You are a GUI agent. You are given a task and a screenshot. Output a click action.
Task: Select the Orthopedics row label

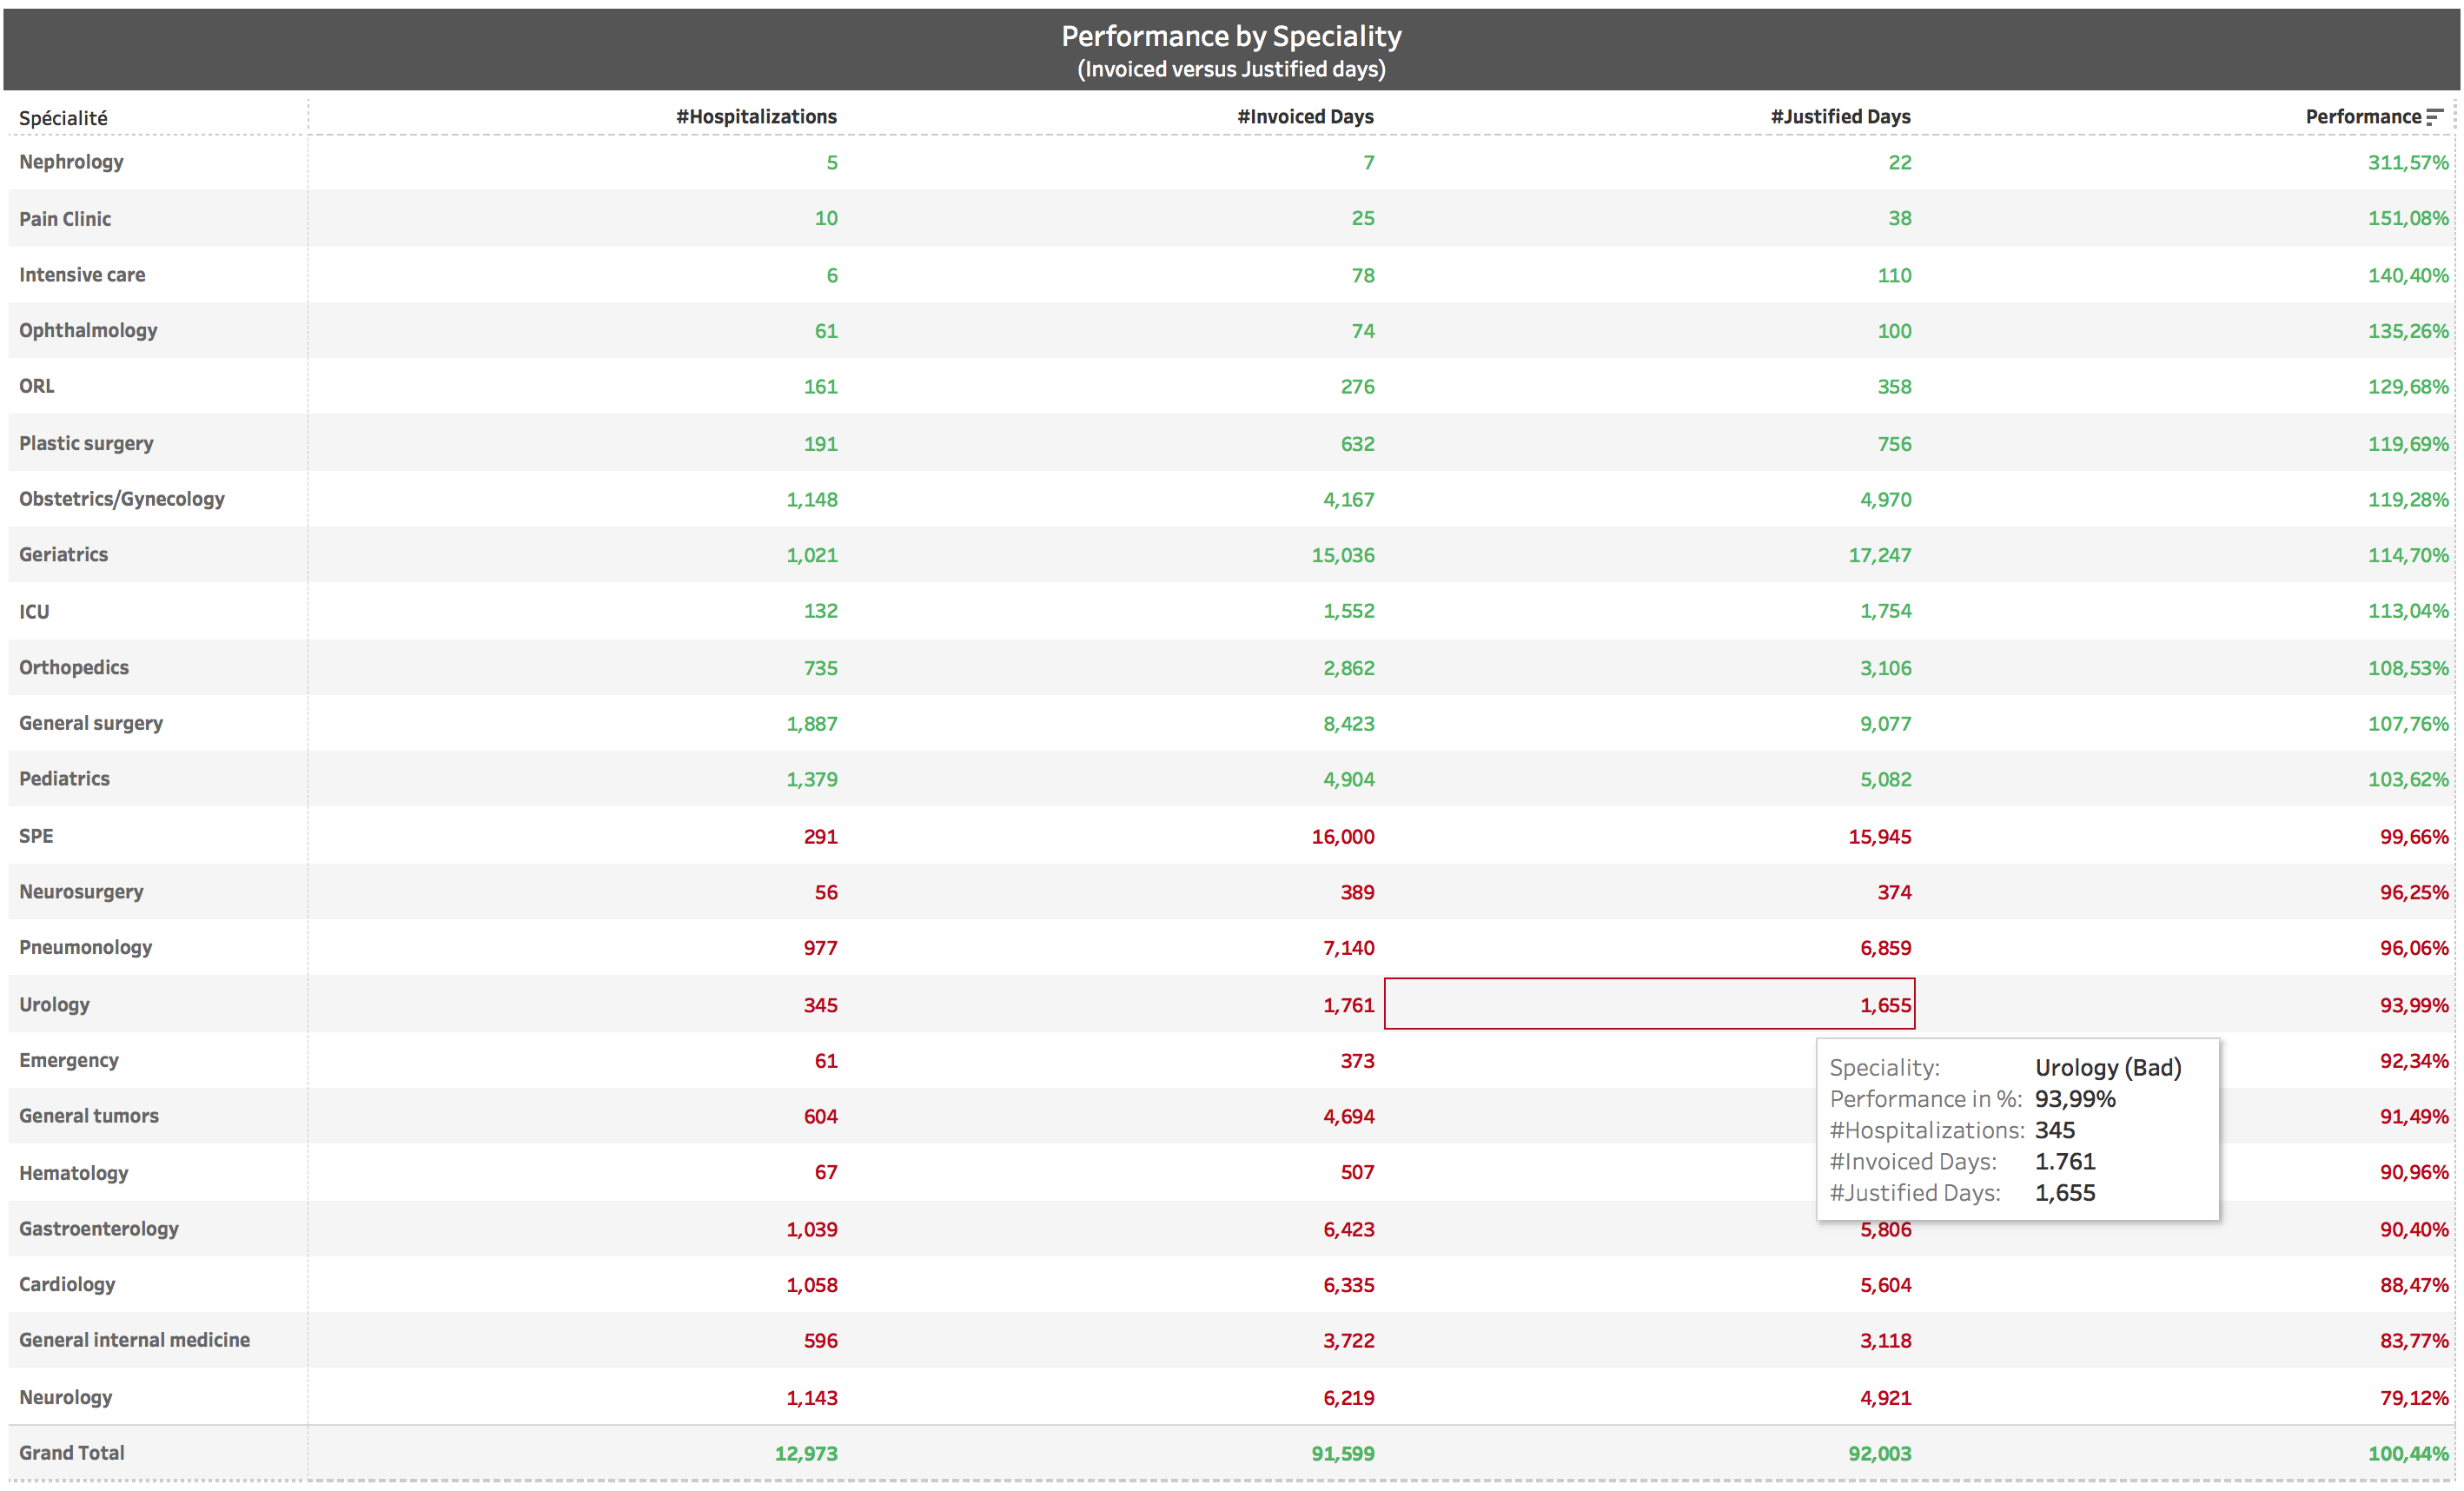coord(74,667)
